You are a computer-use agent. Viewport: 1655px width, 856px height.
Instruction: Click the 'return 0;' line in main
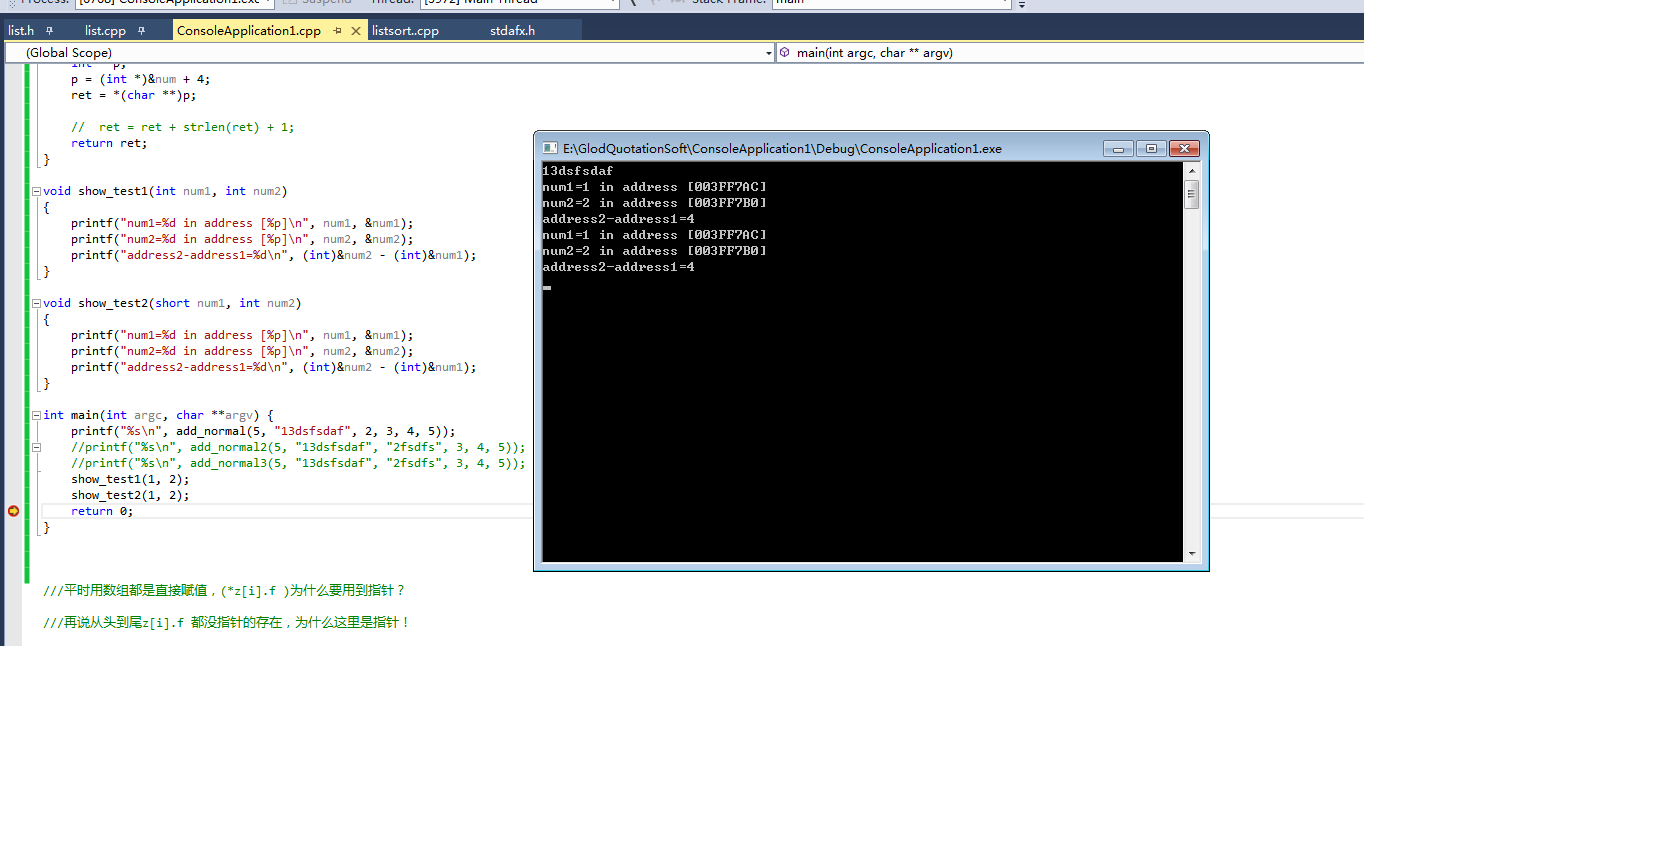[x=101, y=511]
